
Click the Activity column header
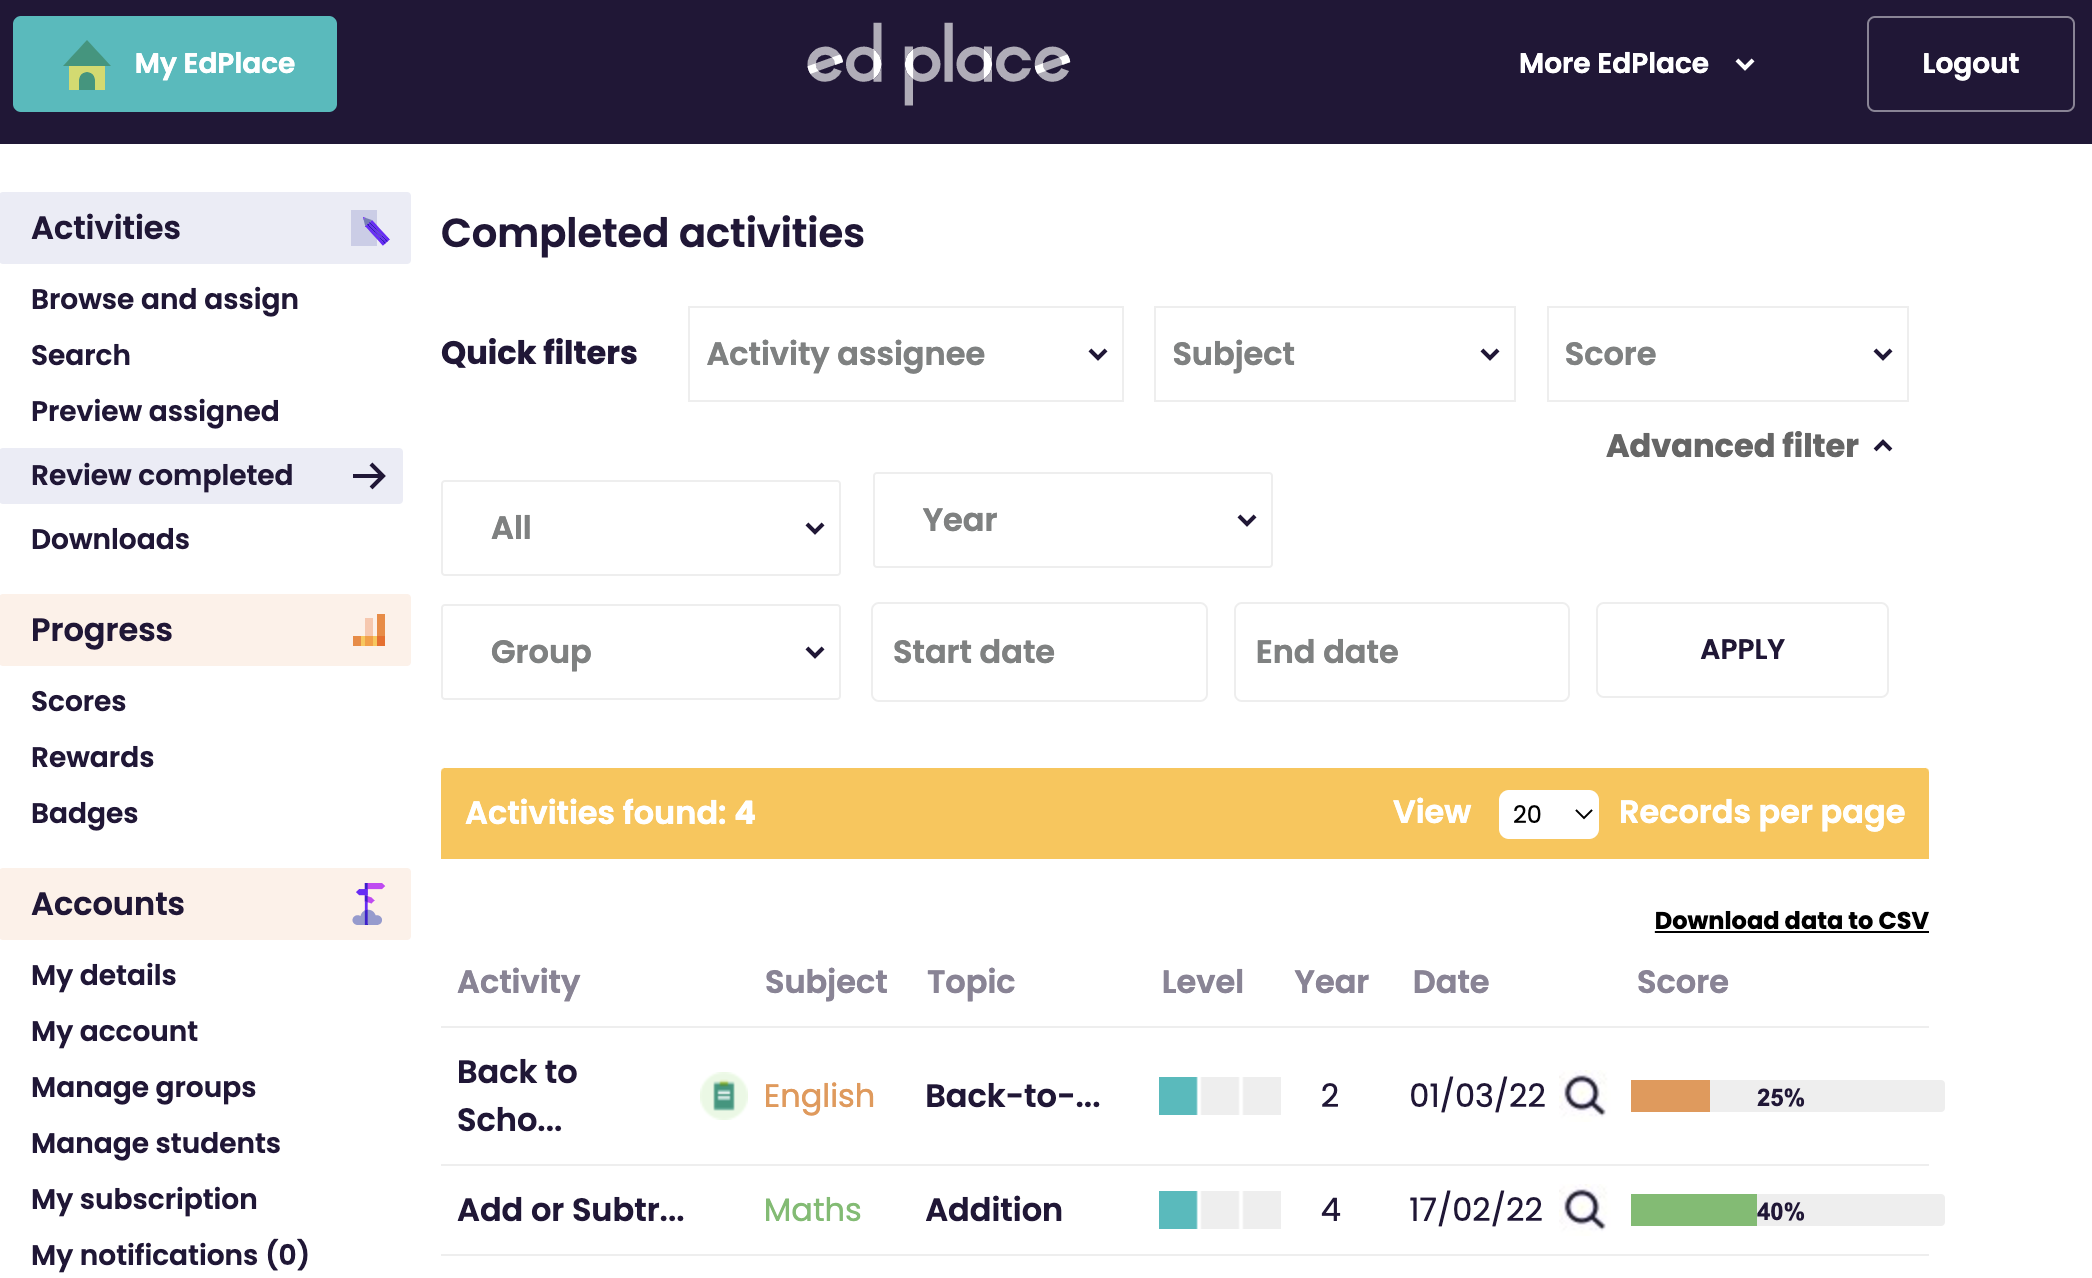518,982
